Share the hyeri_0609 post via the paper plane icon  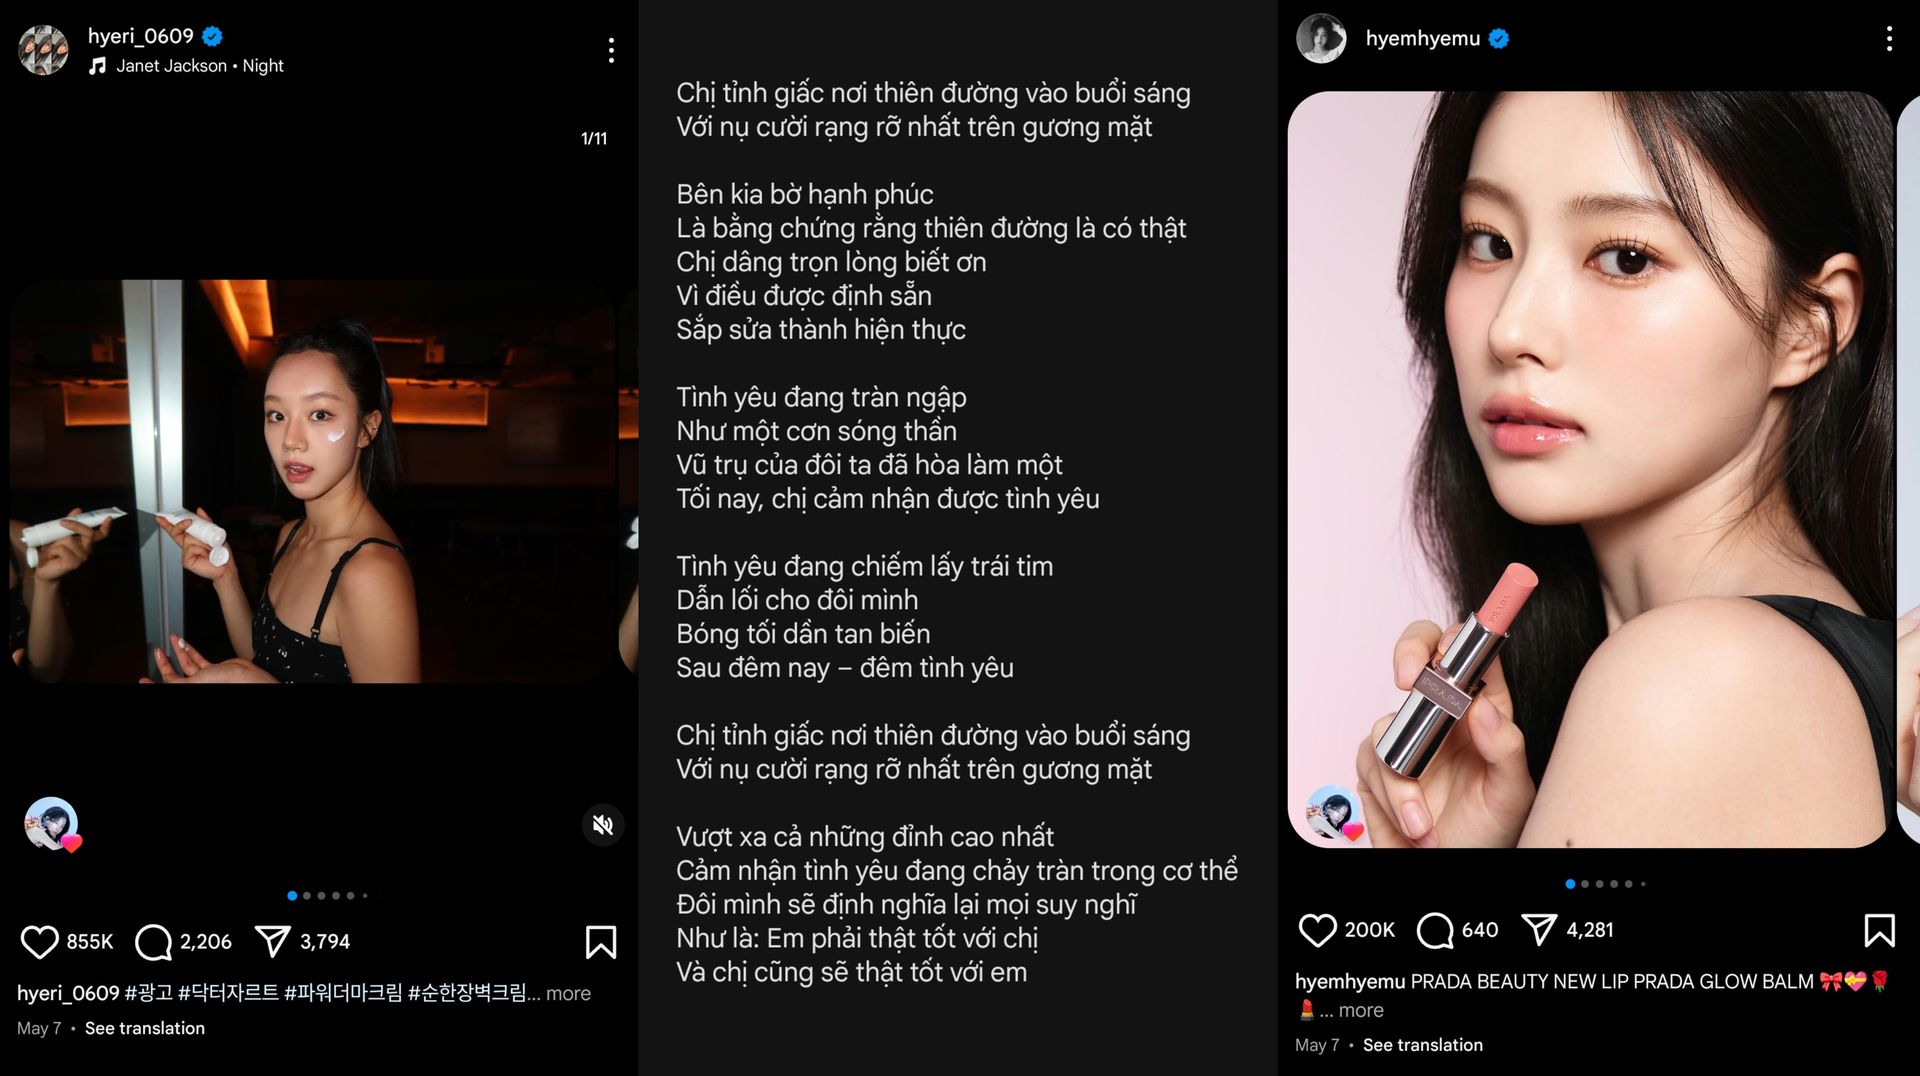coord(273,941)
